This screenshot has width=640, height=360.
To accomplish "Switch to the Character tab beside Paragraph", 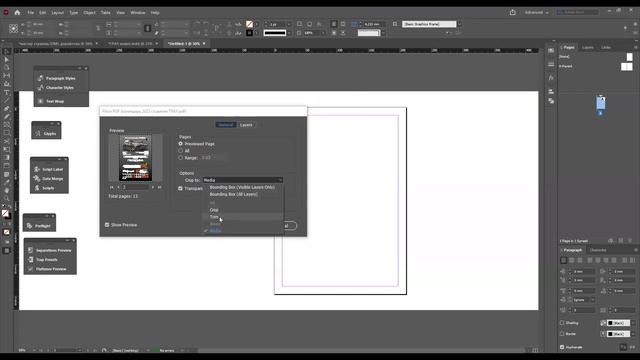I will click(598, 250).
